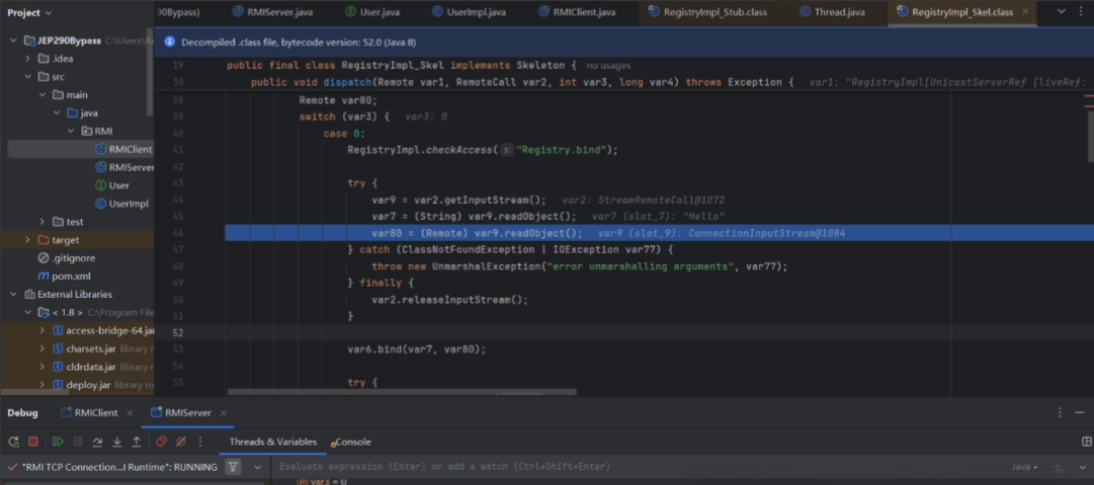Screen dimensions: 1094x485
Task: Open Project view selector dropdown
Action: pyautogui.click(x=29, y=13)
